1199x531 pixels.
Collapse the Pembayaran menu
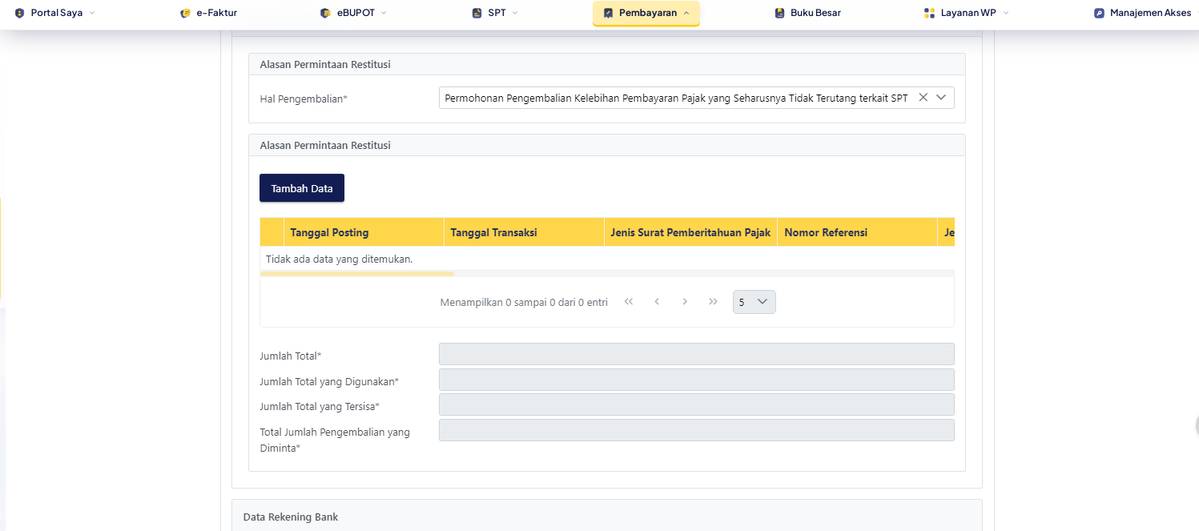coord(646,13)
